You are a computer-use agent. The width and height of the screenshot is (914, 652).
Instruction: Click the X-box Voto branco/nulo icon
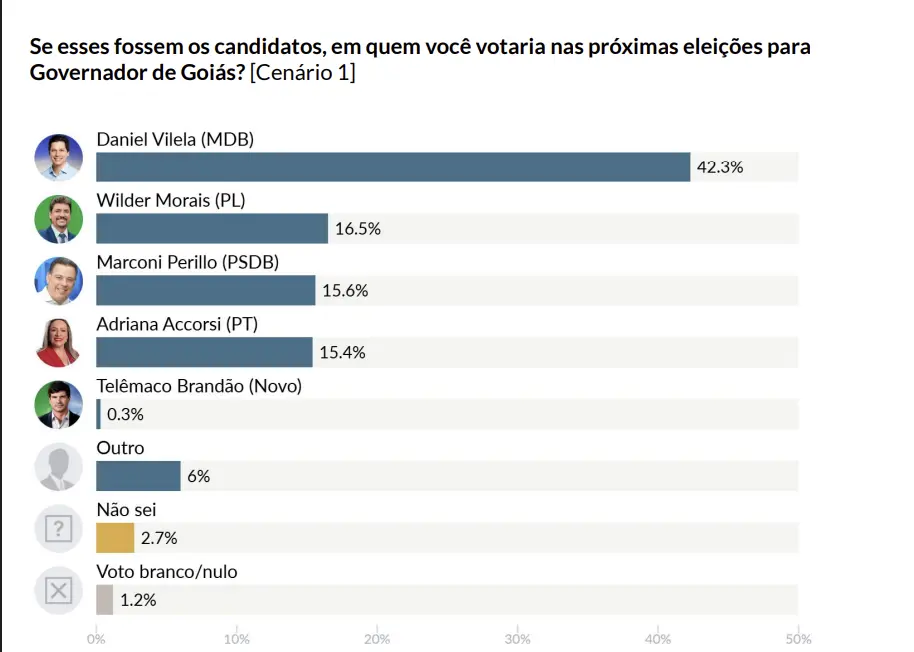point(59,591)
